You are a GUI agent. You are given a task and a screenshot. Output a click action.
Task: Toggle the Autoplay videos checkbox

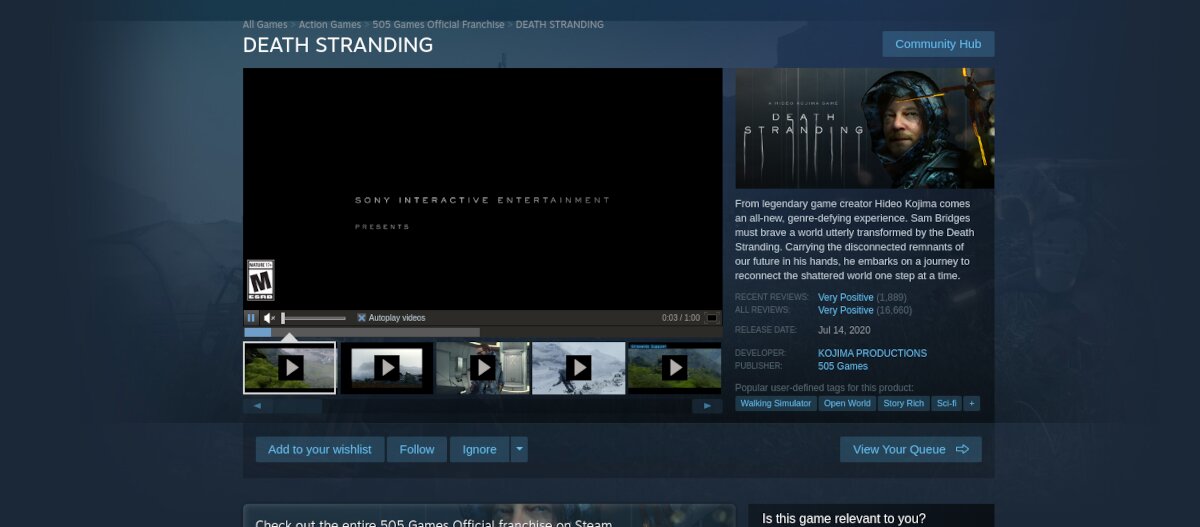pos(362,318)
